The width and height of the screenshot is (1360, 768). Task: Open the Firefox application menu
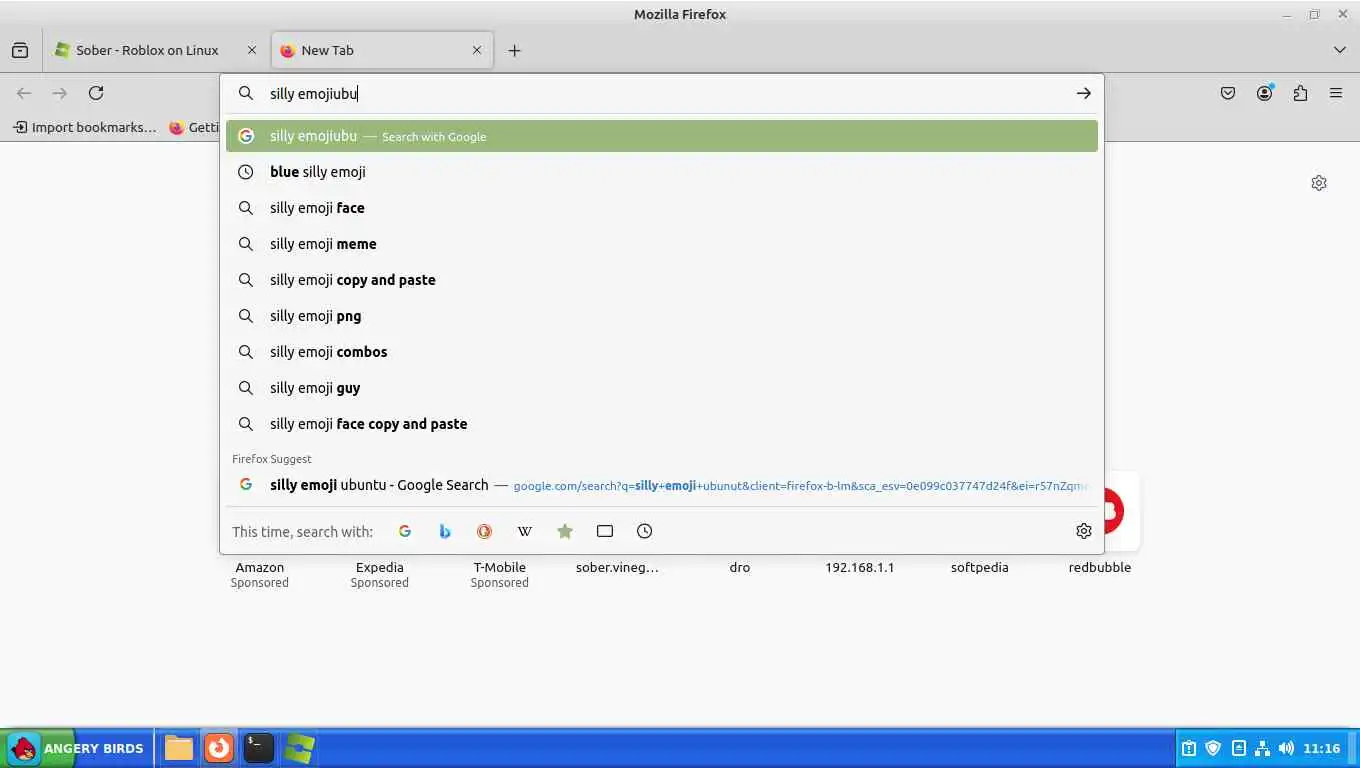point(1336,93)
